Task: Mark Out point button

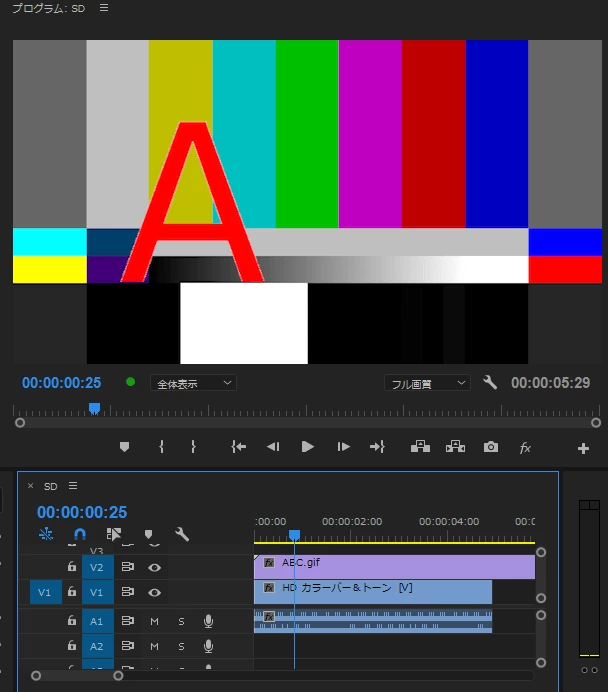Action: tap(193, 447)
